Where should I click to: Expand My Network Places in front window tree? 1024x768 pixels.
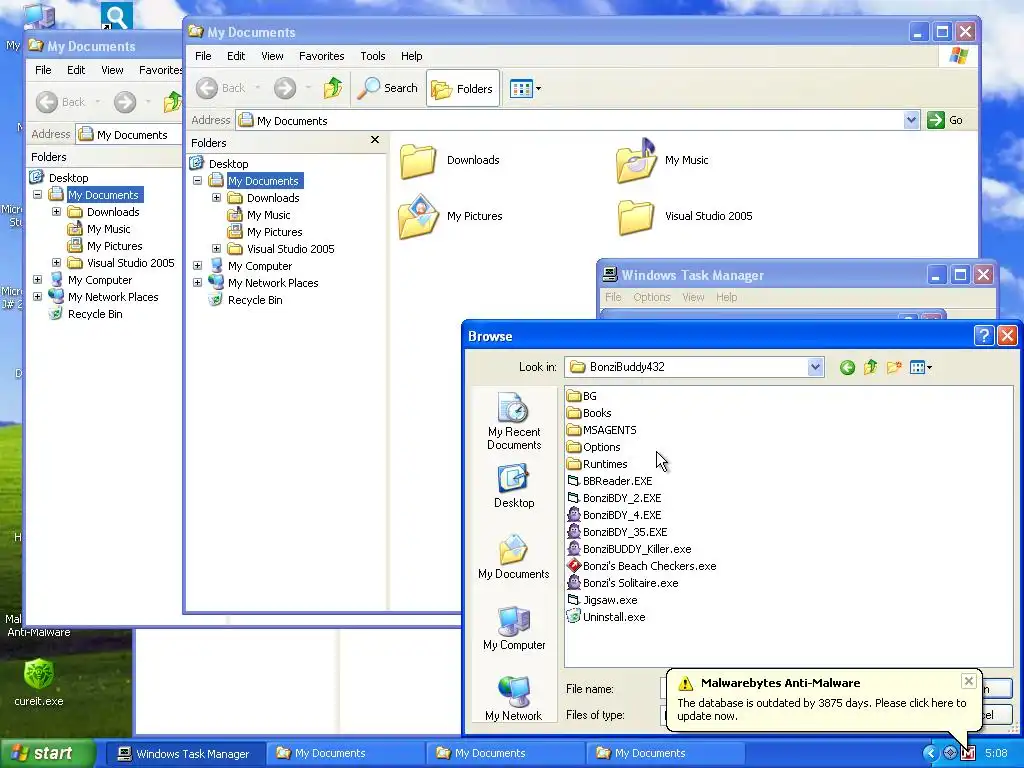pyautogui.click(x=197, y=283)
